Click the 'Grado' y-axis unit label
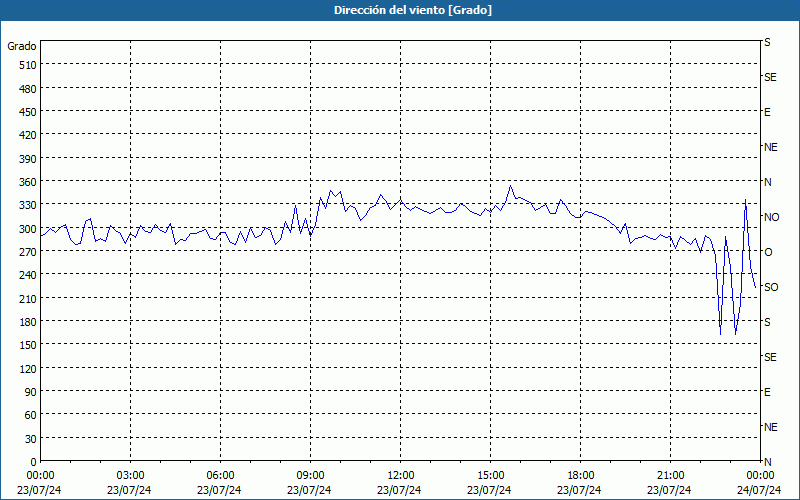This screenshot has width=800, height=500. (22, 46)
